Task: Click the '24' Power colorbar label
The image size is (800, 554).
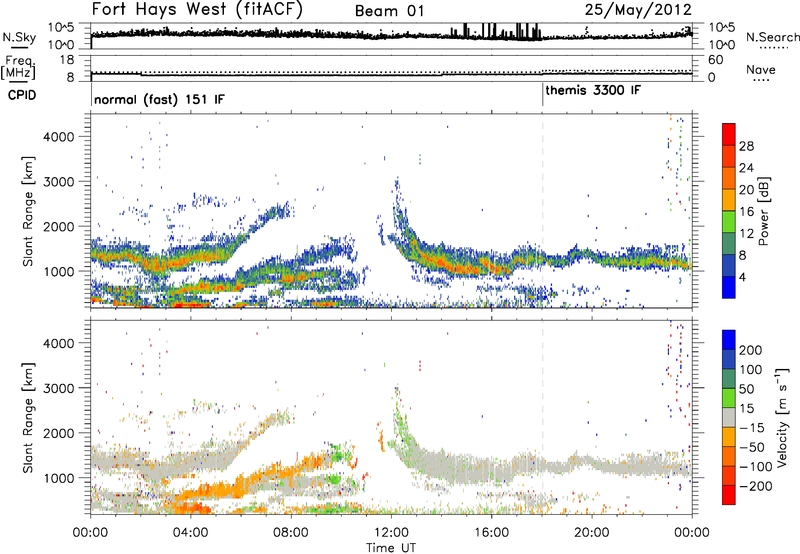Action: pyautogui.click(x=746, y=168)
